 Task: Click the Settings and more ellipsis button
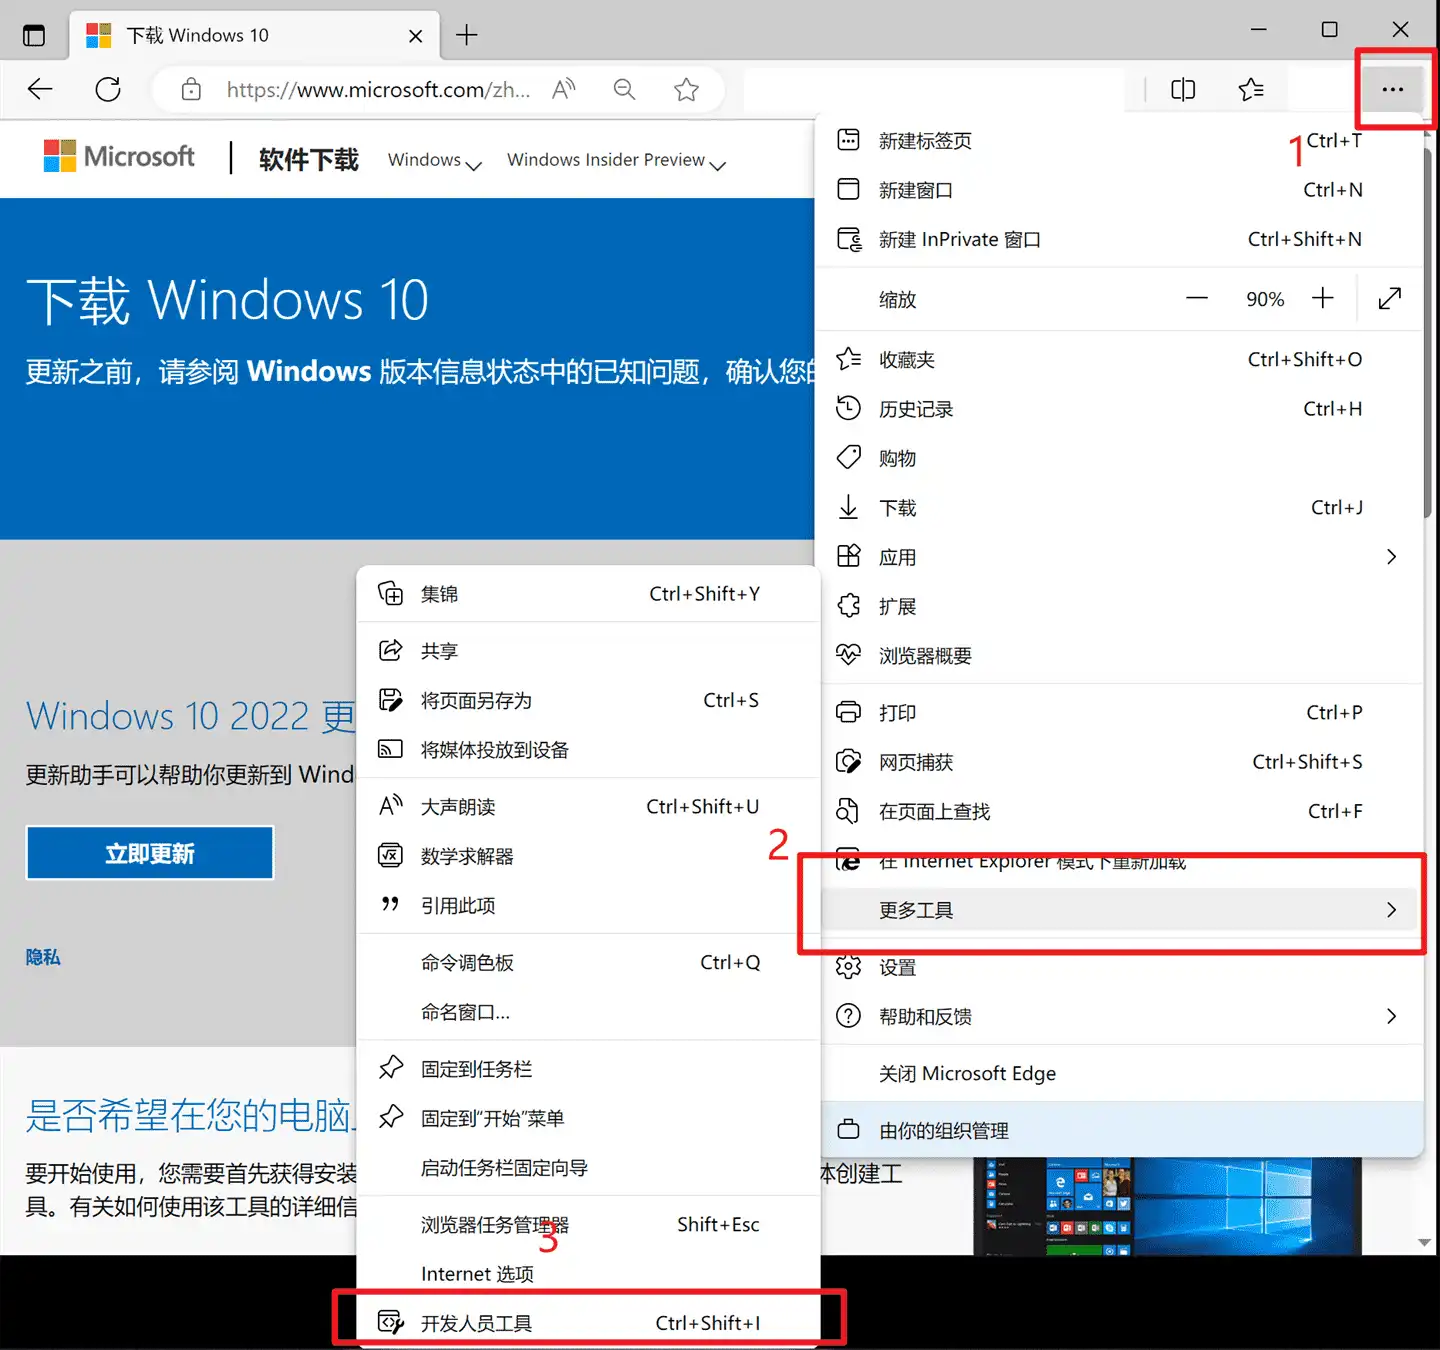[1392, 90]
